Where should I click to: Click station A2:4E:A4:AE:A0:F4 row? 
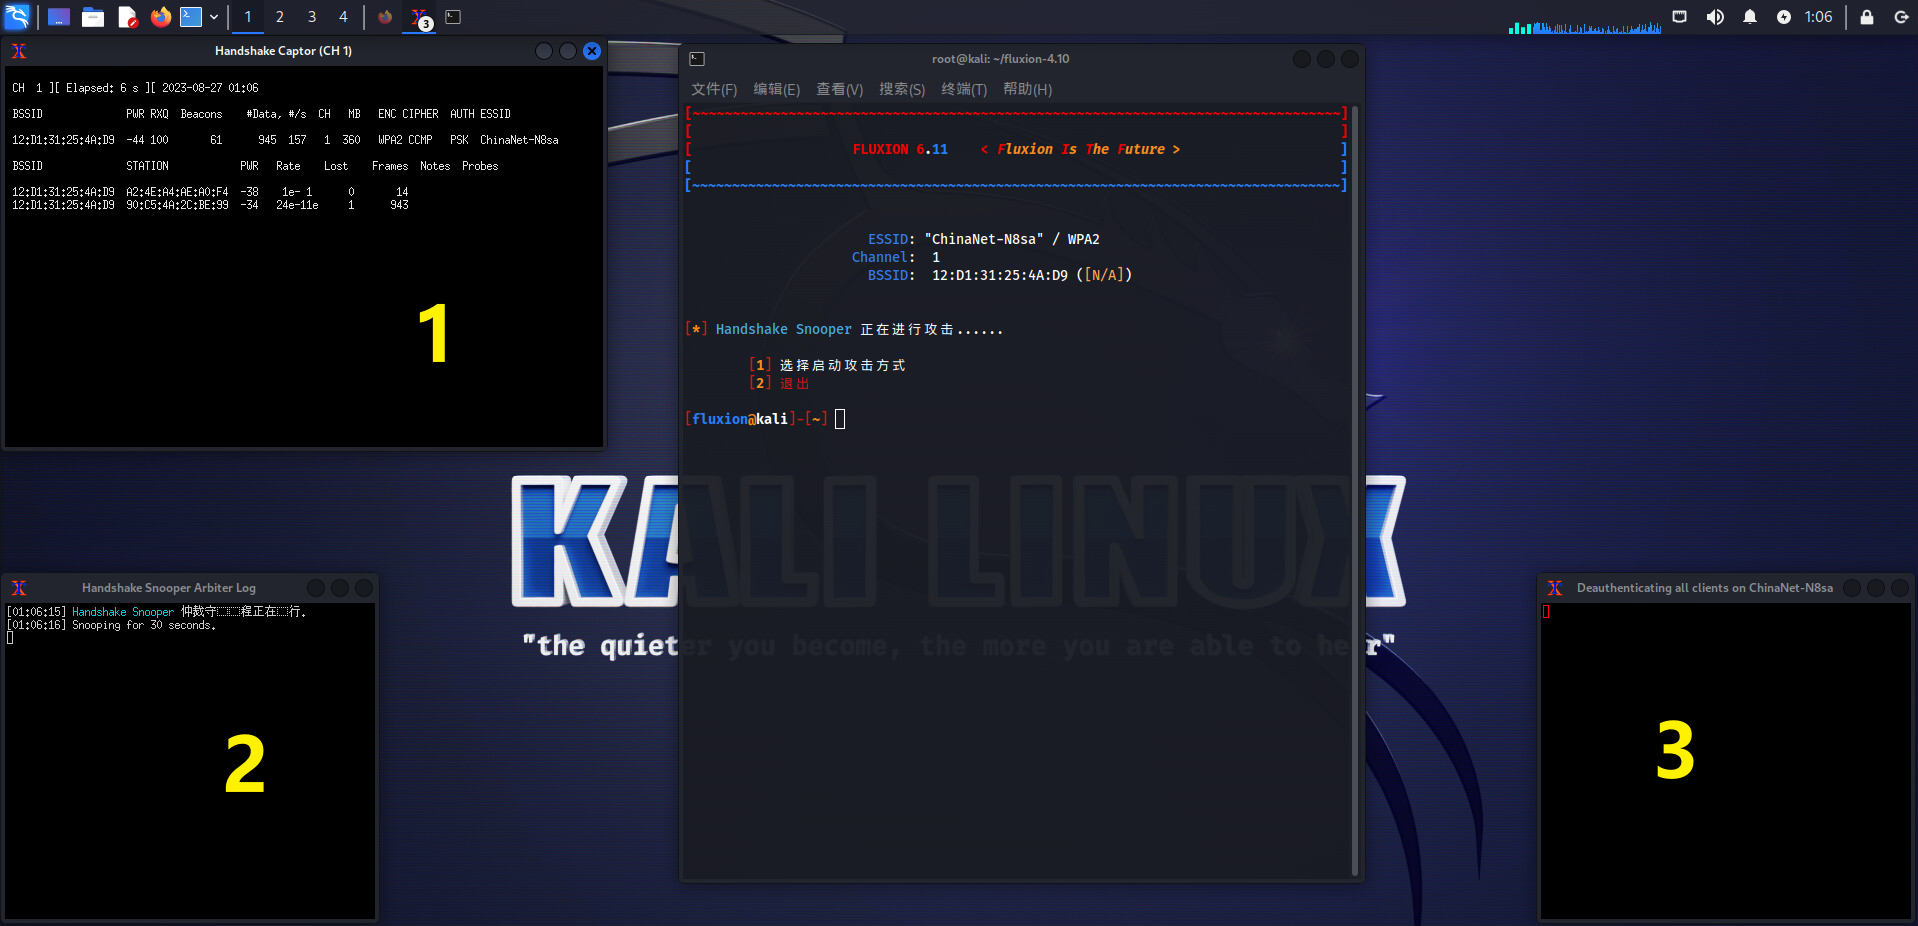coord(210,192)
